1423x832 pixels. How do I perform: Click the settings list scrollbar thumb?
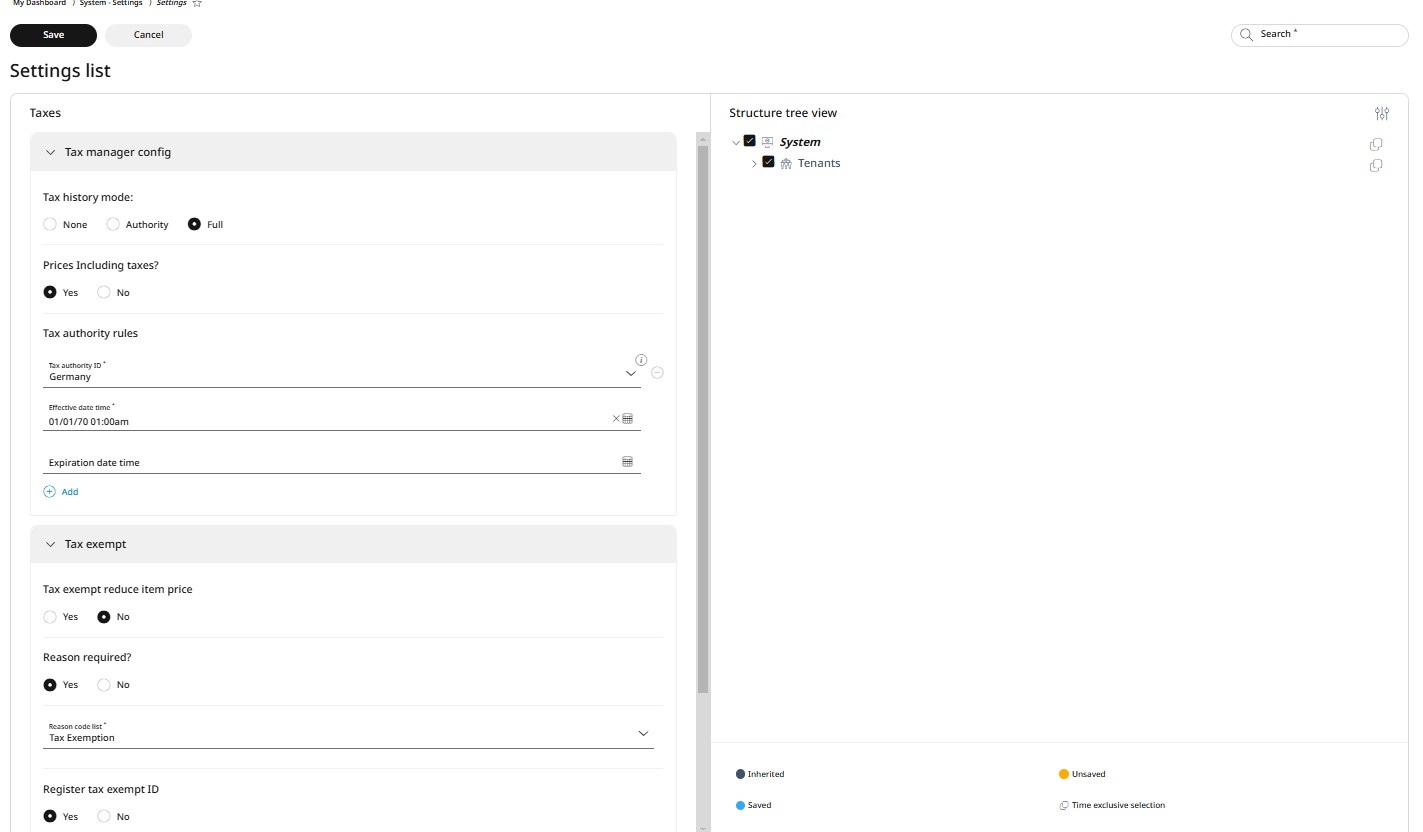pyautogui.click(x=703, y=420)
